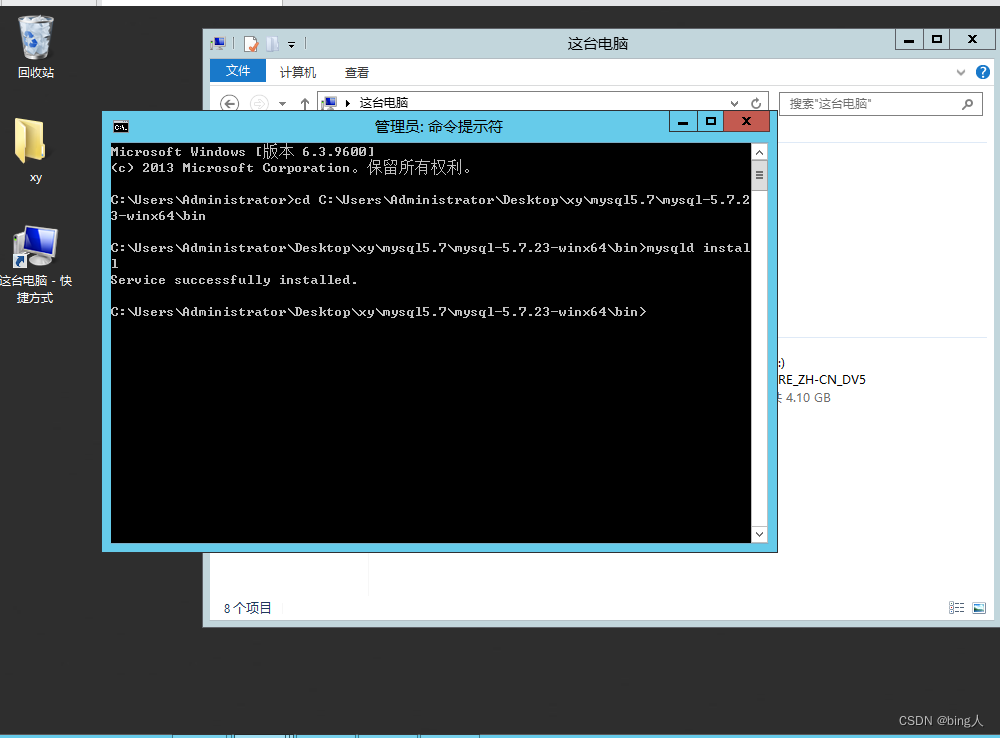The image size is (1000, 738).
Task: Click the 4.10 GB drive size text
Action: click(808, 398)
